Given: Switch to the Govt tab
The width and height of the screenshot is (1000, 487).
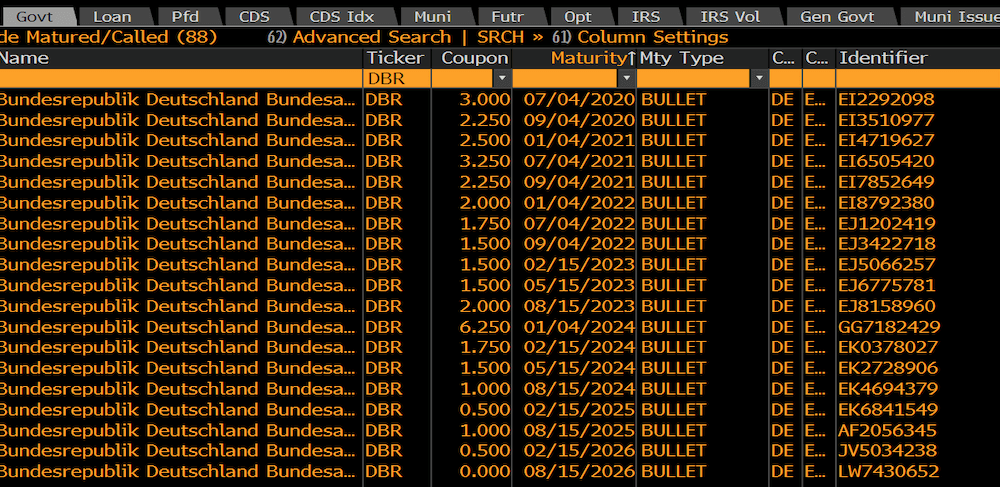Looking at the screenshot, I should 36,17.
